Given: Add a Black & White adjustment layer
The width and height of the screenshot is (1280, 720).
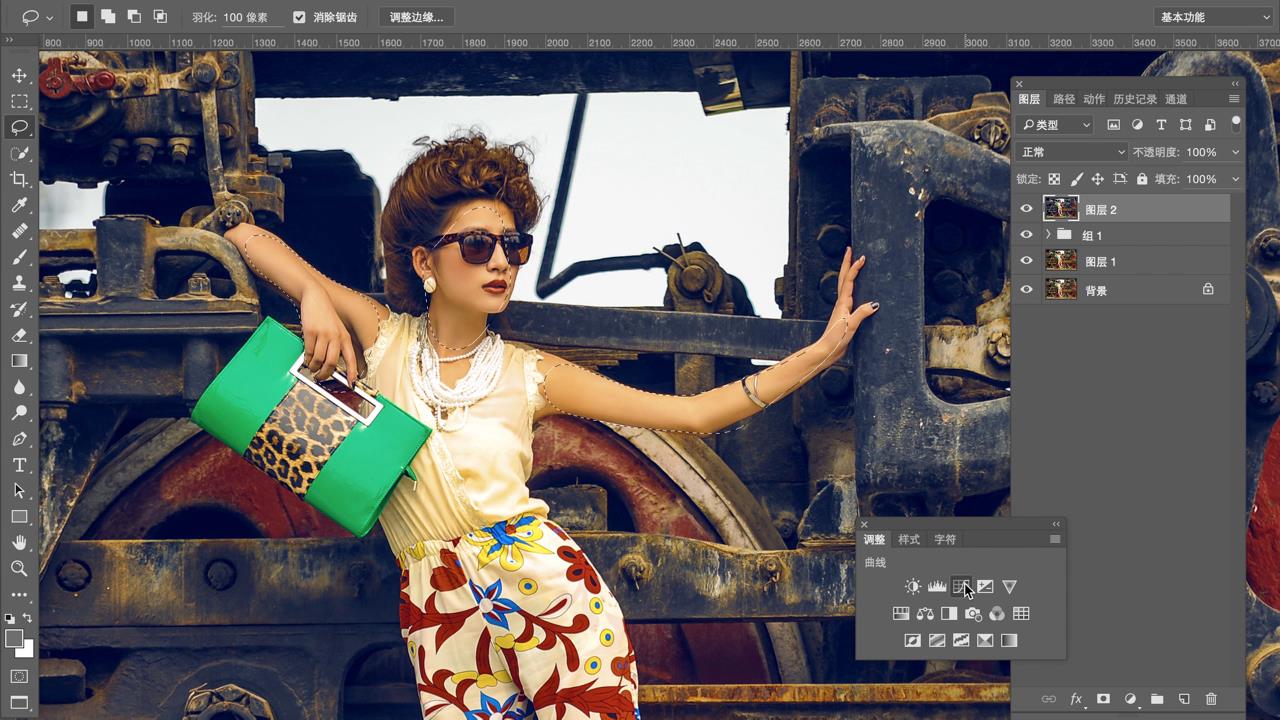Looking at the screenshot, I should click(x=949, y=614).
